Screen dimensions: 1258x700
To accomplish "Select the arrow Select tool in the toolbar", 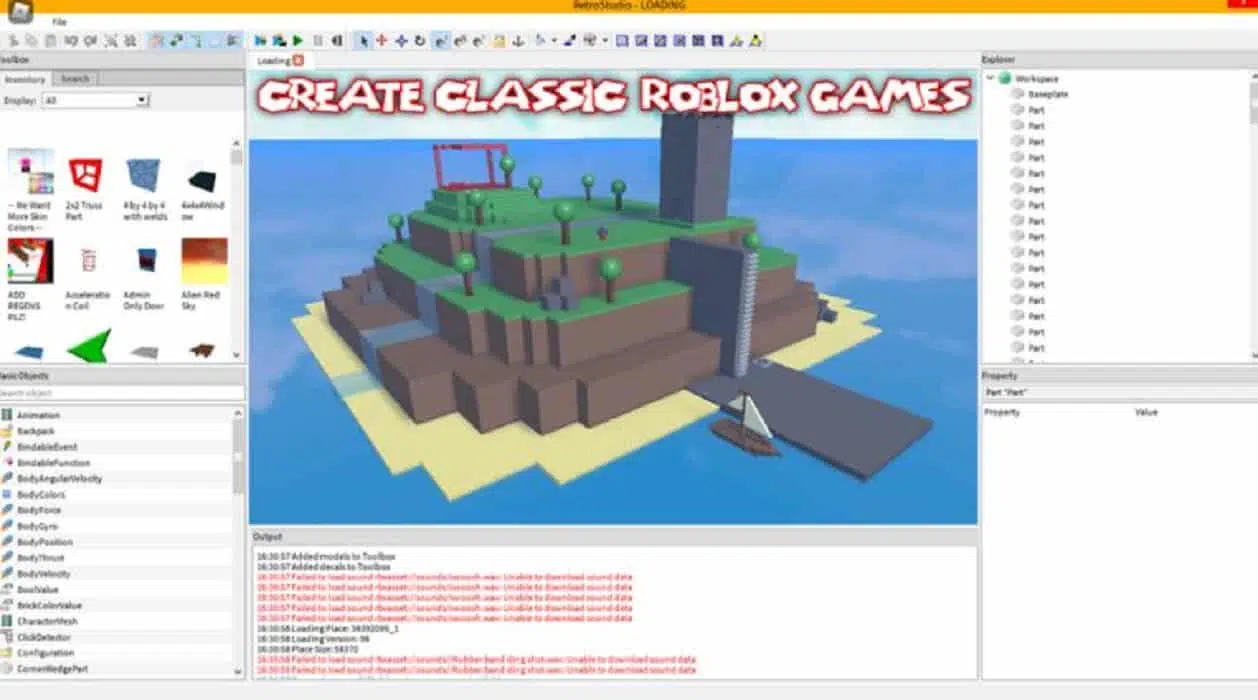I will (363, 41).
